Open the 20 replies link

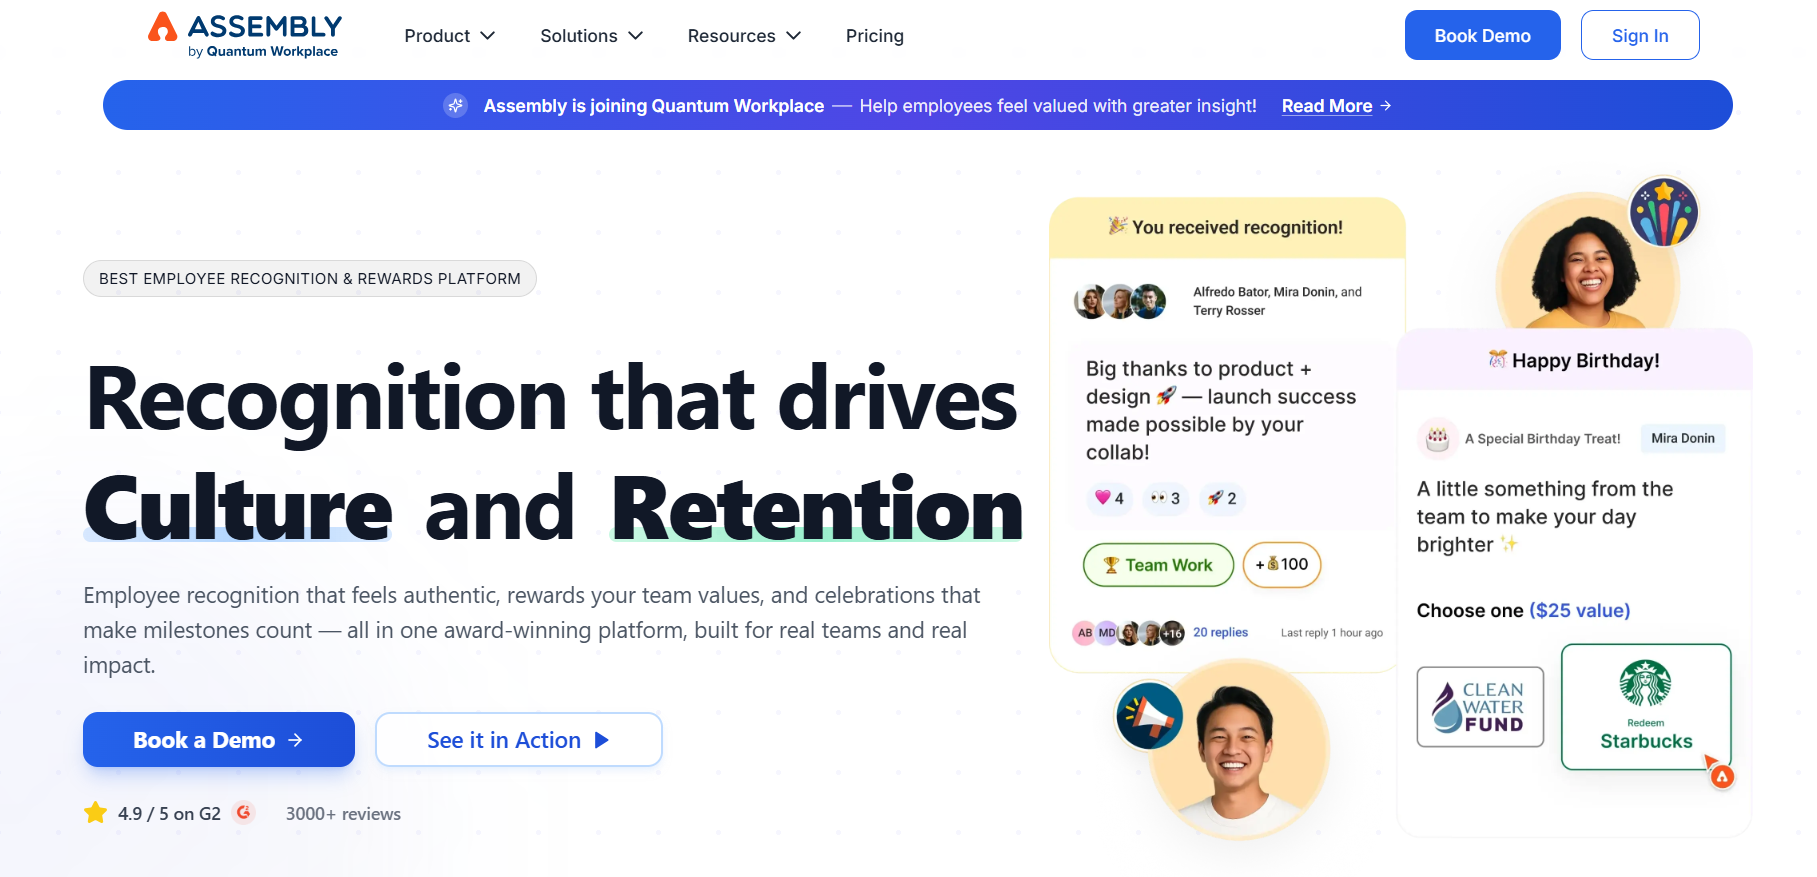(x=1220, y=632)
